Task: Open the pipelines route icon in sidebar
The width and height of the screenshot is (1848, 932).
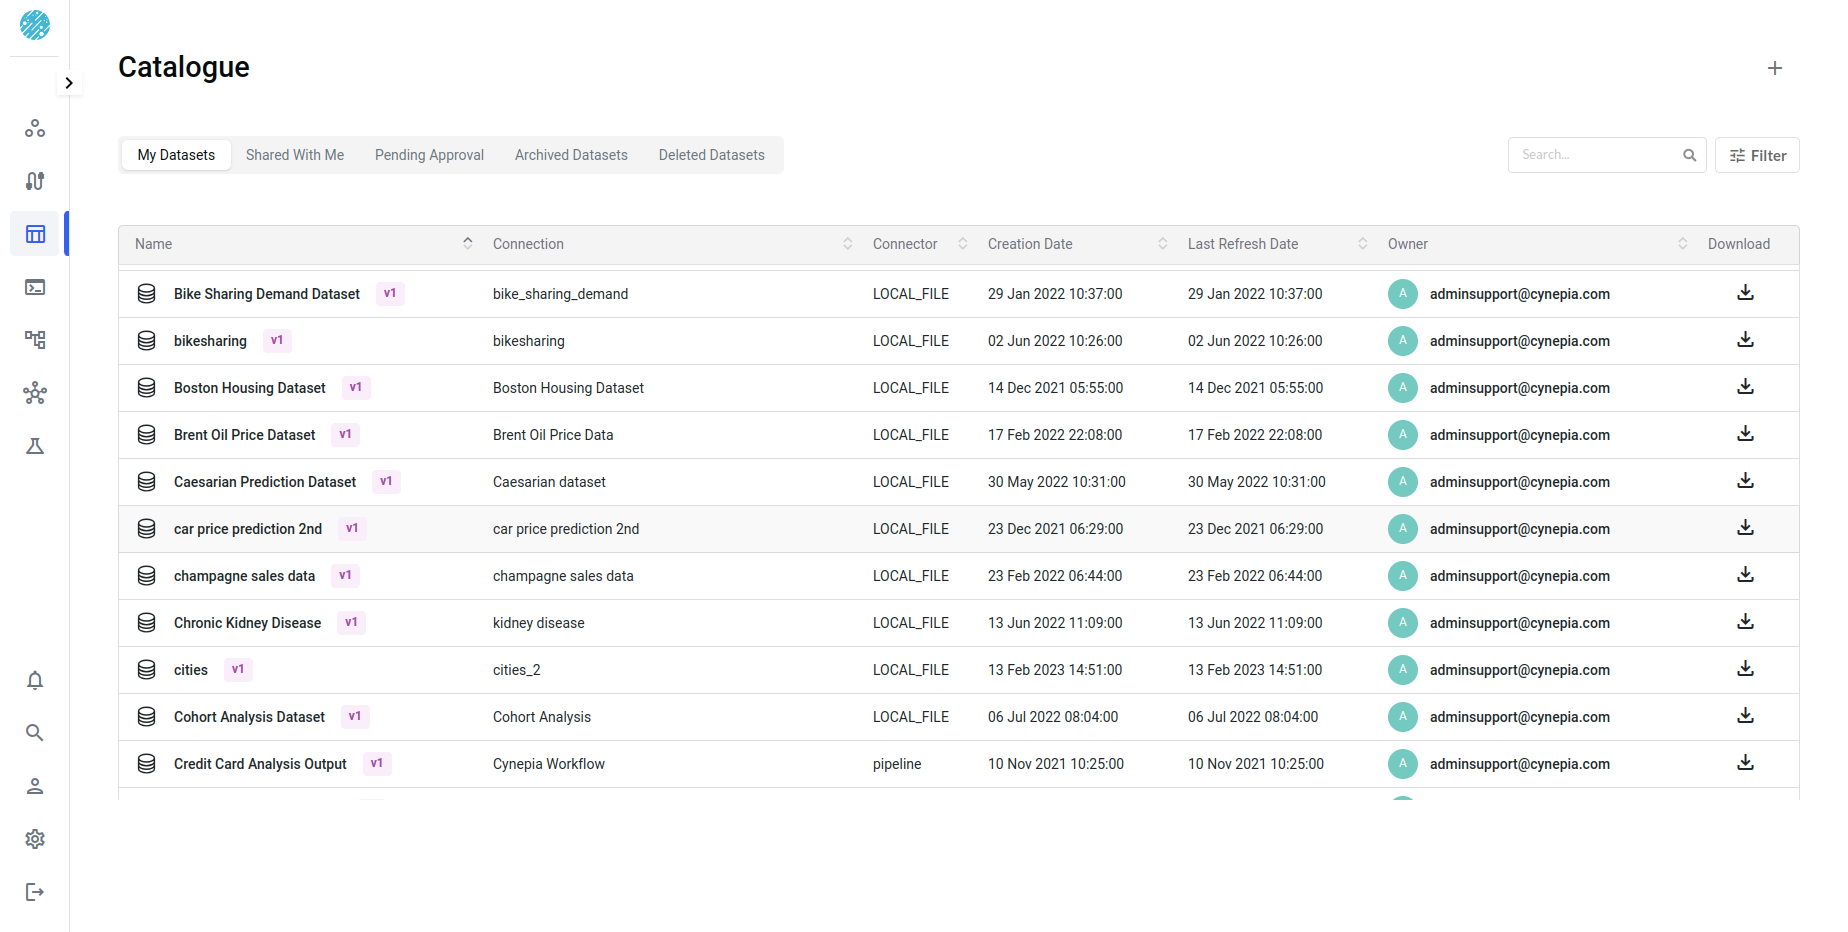Action: click(x=35, y=181)
